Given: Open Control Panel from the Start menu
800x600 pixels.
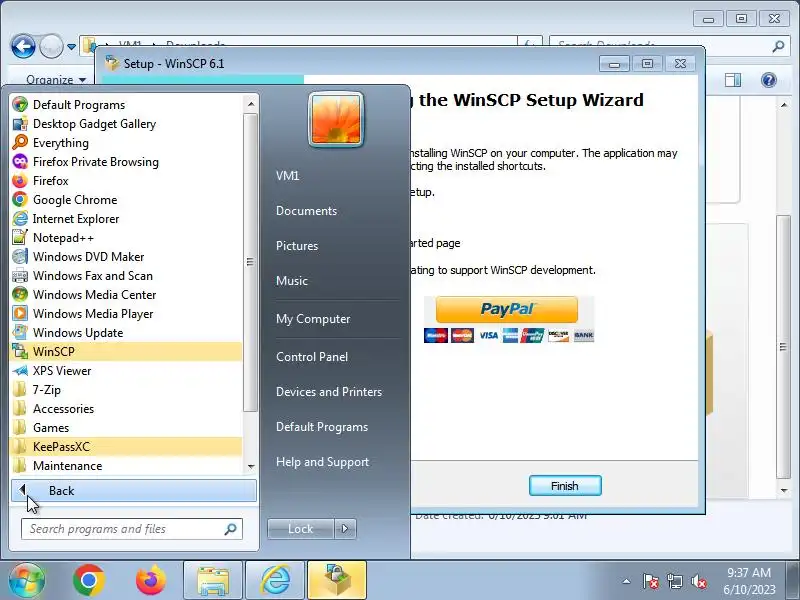Looking at the screenshot, I should [312, 357].
